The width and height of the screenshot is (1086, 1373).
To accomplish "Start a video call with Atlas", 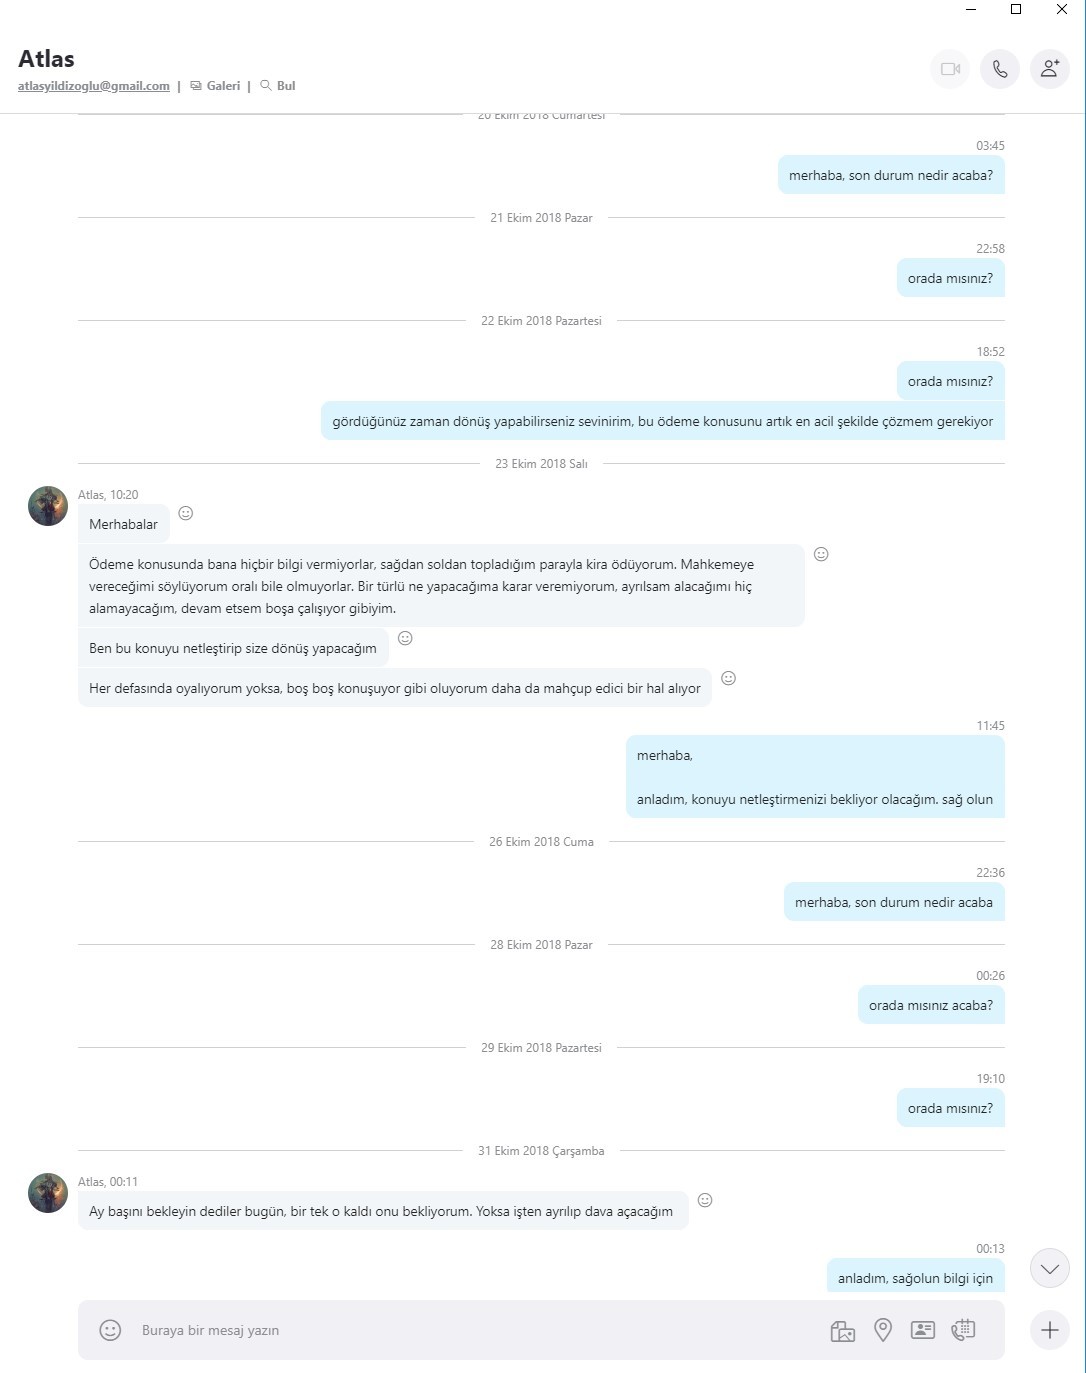I will pos(950,69).
